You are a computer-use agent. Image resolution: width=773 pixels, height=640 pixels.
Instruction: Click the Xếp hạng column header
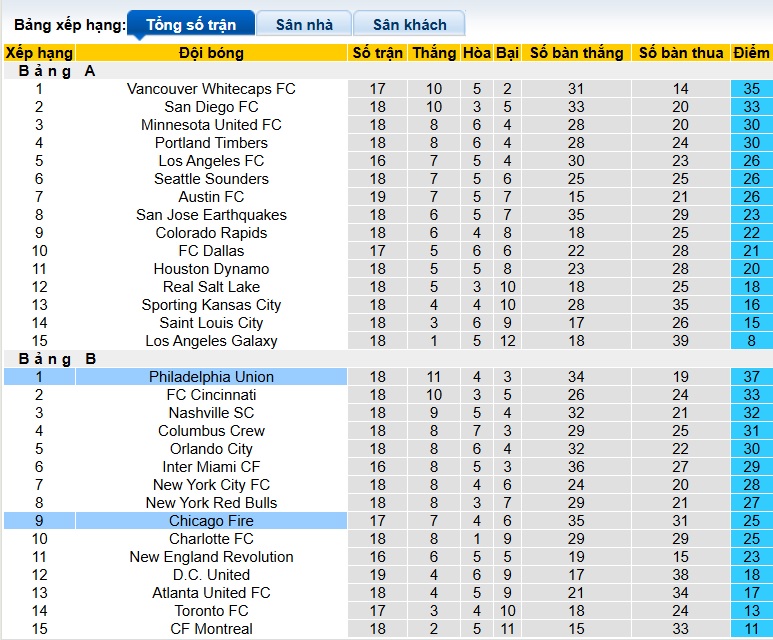(x=39, y=53)
